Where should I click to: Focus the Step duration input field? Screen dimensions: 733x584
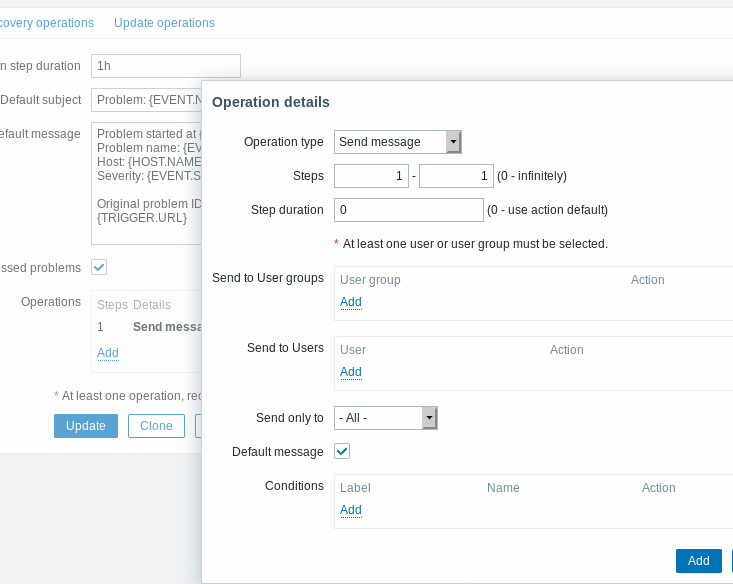409,210
